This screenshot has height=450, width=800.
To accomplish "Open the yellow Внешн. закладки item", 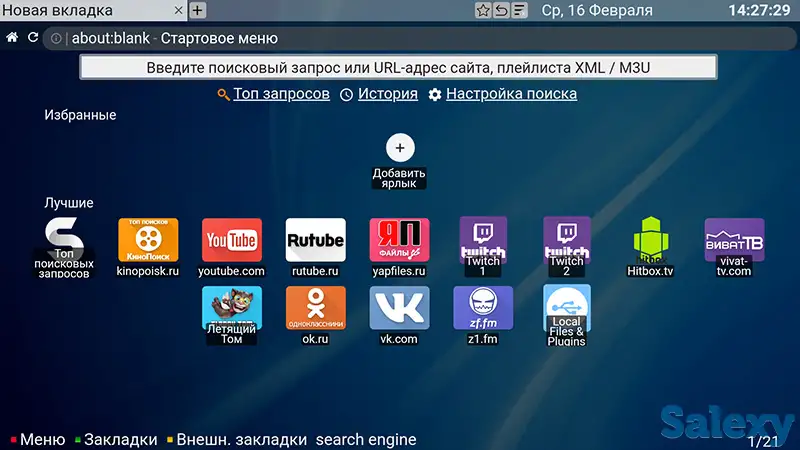I will click(237, 439).
